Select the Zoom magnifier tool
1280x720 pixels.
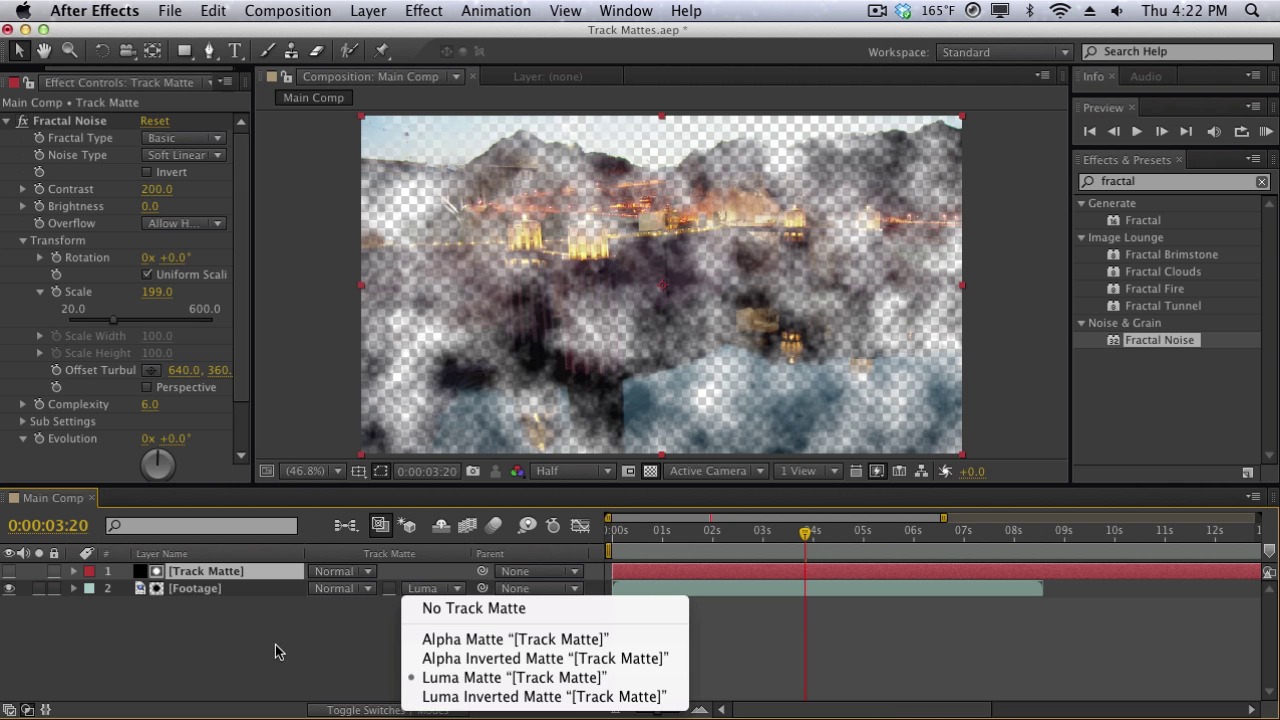tap(70, 51)
